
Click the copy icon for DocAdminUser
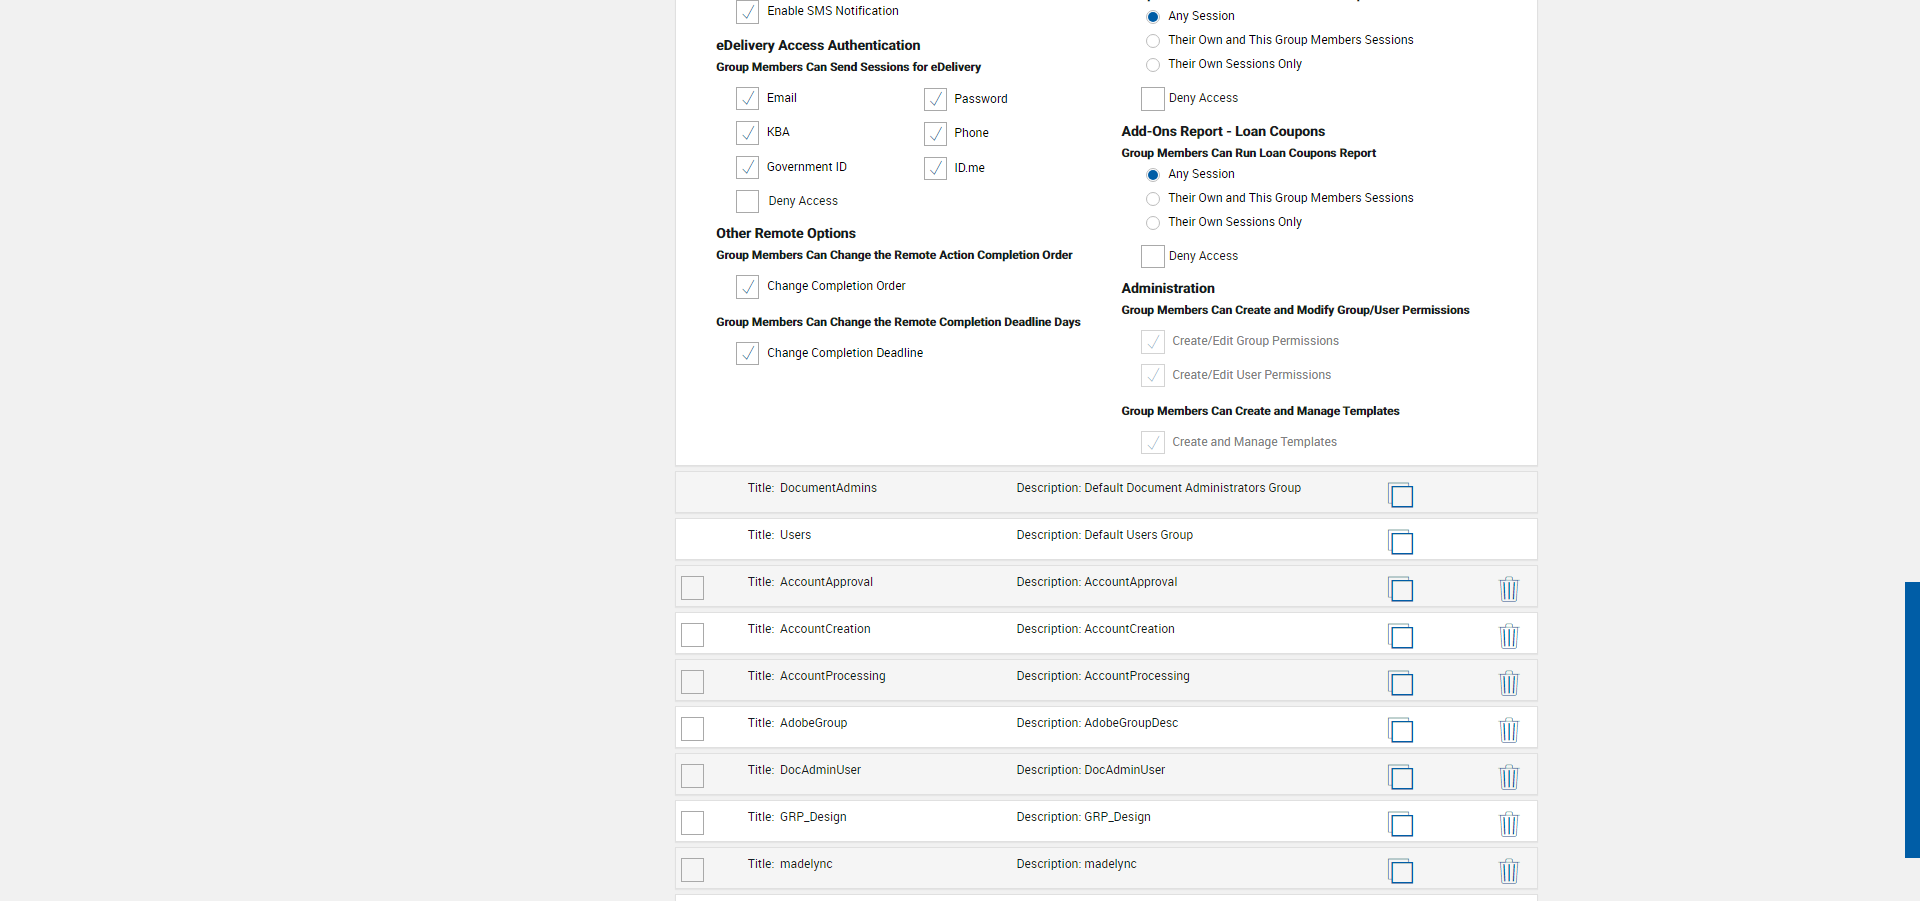click(1401, 777)
